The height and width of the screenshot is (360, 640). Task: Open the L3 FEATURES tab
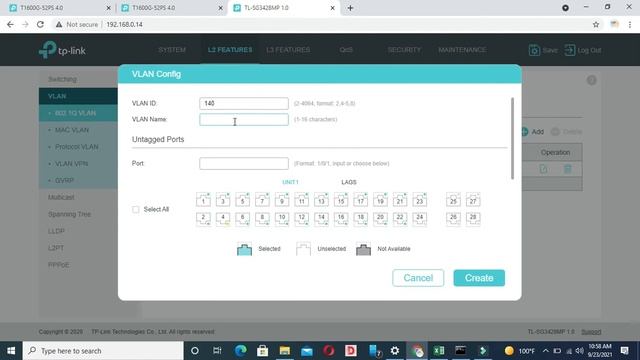[x=288, y=50]
